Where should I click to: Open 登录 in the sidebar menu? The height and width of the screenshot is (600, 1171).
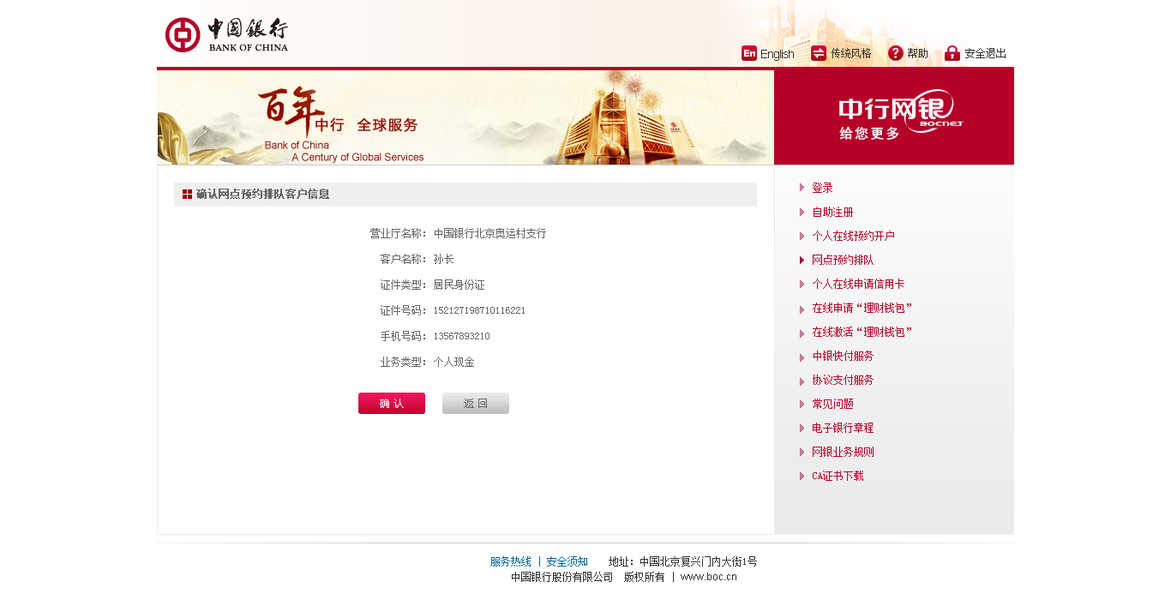coord(822,188)
